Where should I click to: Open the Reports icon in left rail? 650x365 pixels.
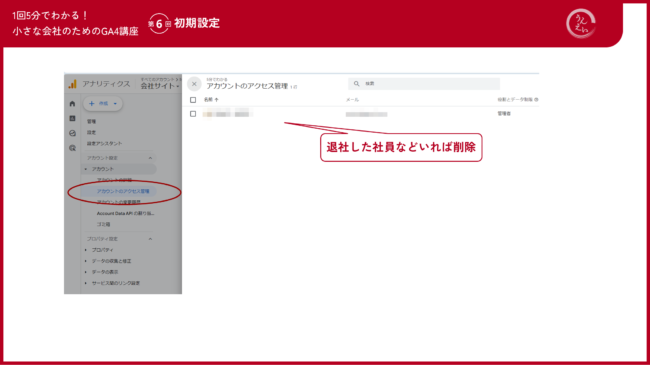73,118
